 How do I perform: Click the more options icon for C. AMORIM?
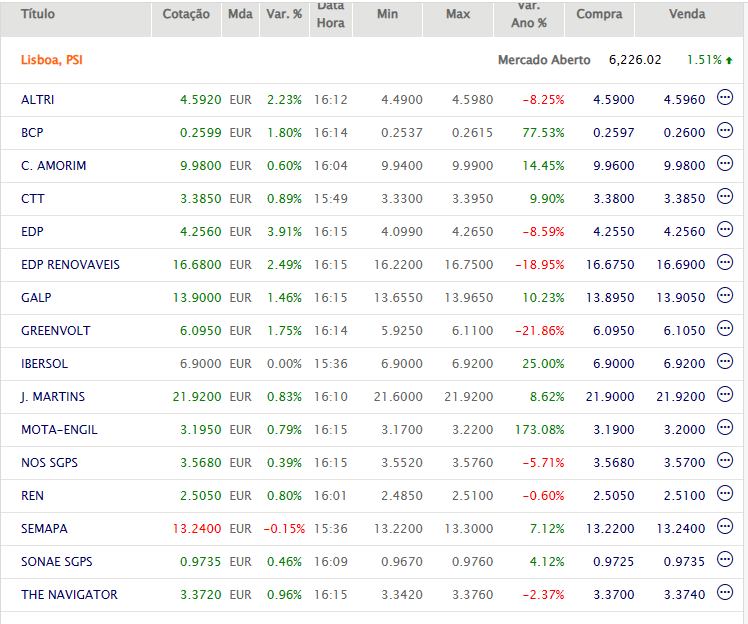click(x=725, y=164)
